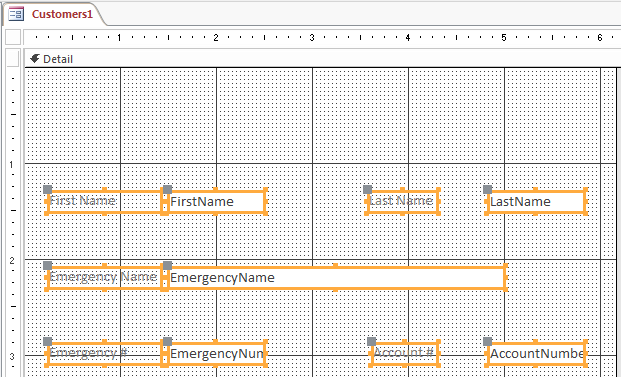Select the FirstName text box
Image resolution: width=621 pixels, height=377 pixels.
(x=216, y=202)
